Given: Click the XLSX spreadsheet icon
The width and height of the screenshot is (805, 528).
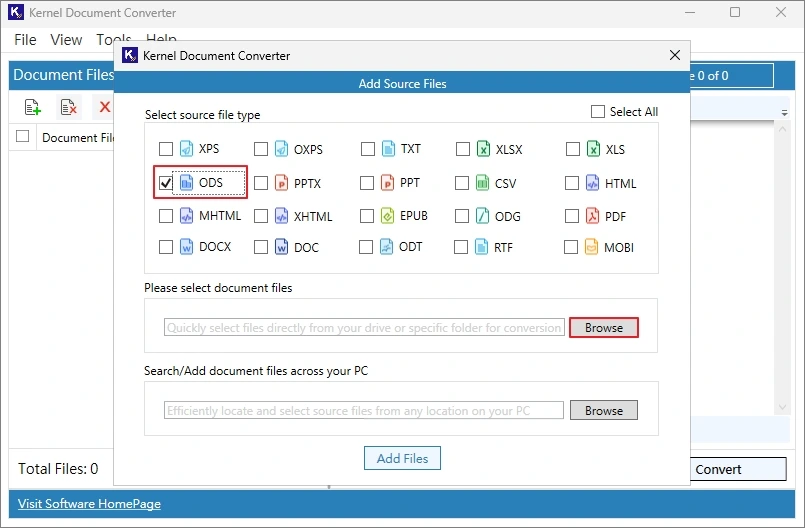Looking at the screenshot, I should pyautogui.click(x=483, y=149).
